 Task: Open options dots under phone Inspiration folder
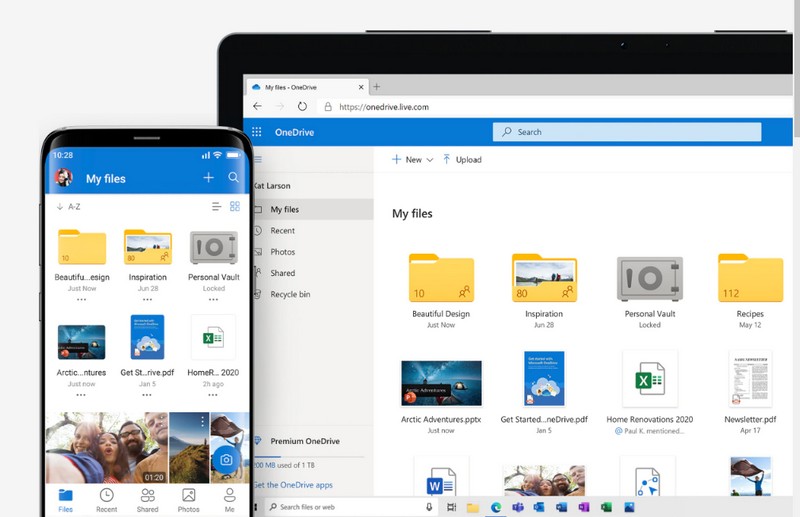[x=147, y=298]
